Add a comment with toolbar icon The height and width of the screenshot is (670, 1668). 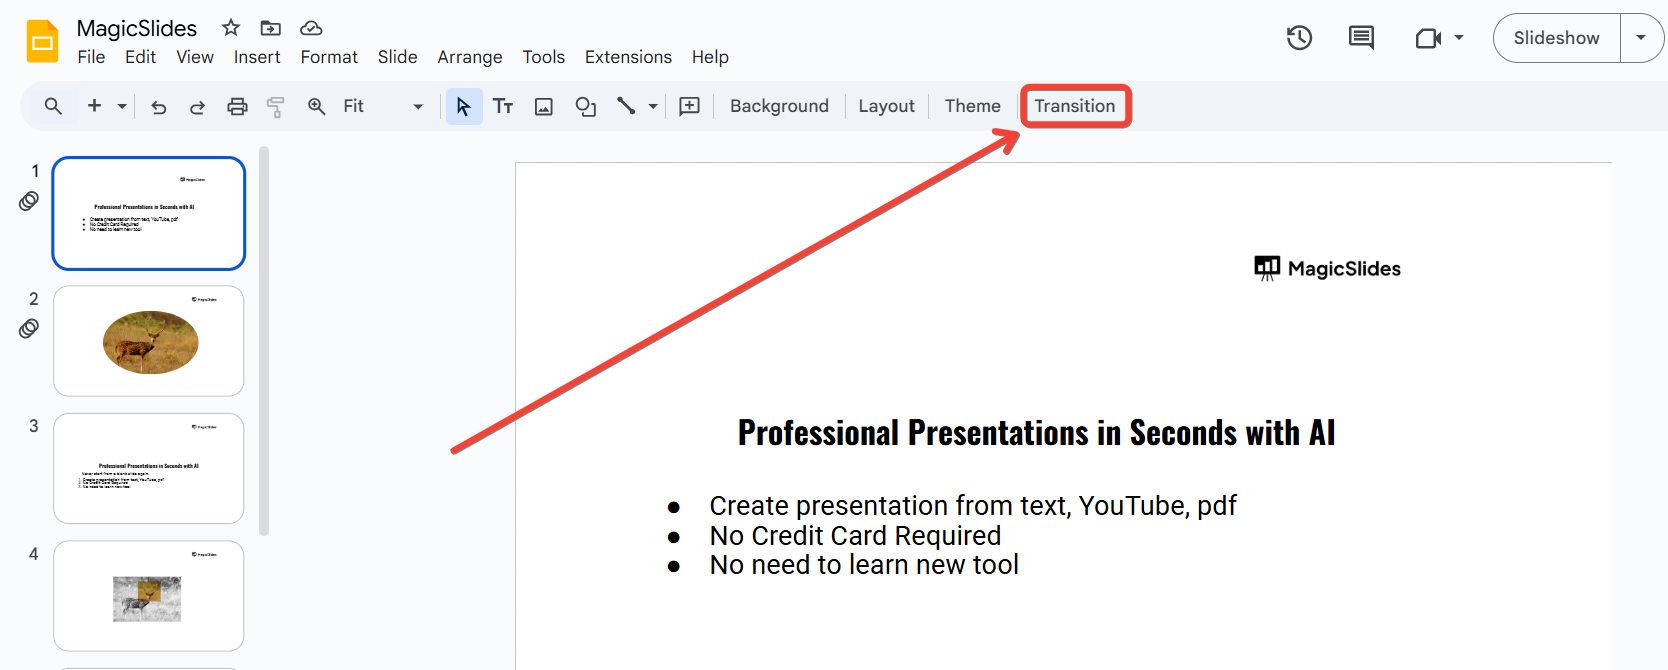pos(689,106)
